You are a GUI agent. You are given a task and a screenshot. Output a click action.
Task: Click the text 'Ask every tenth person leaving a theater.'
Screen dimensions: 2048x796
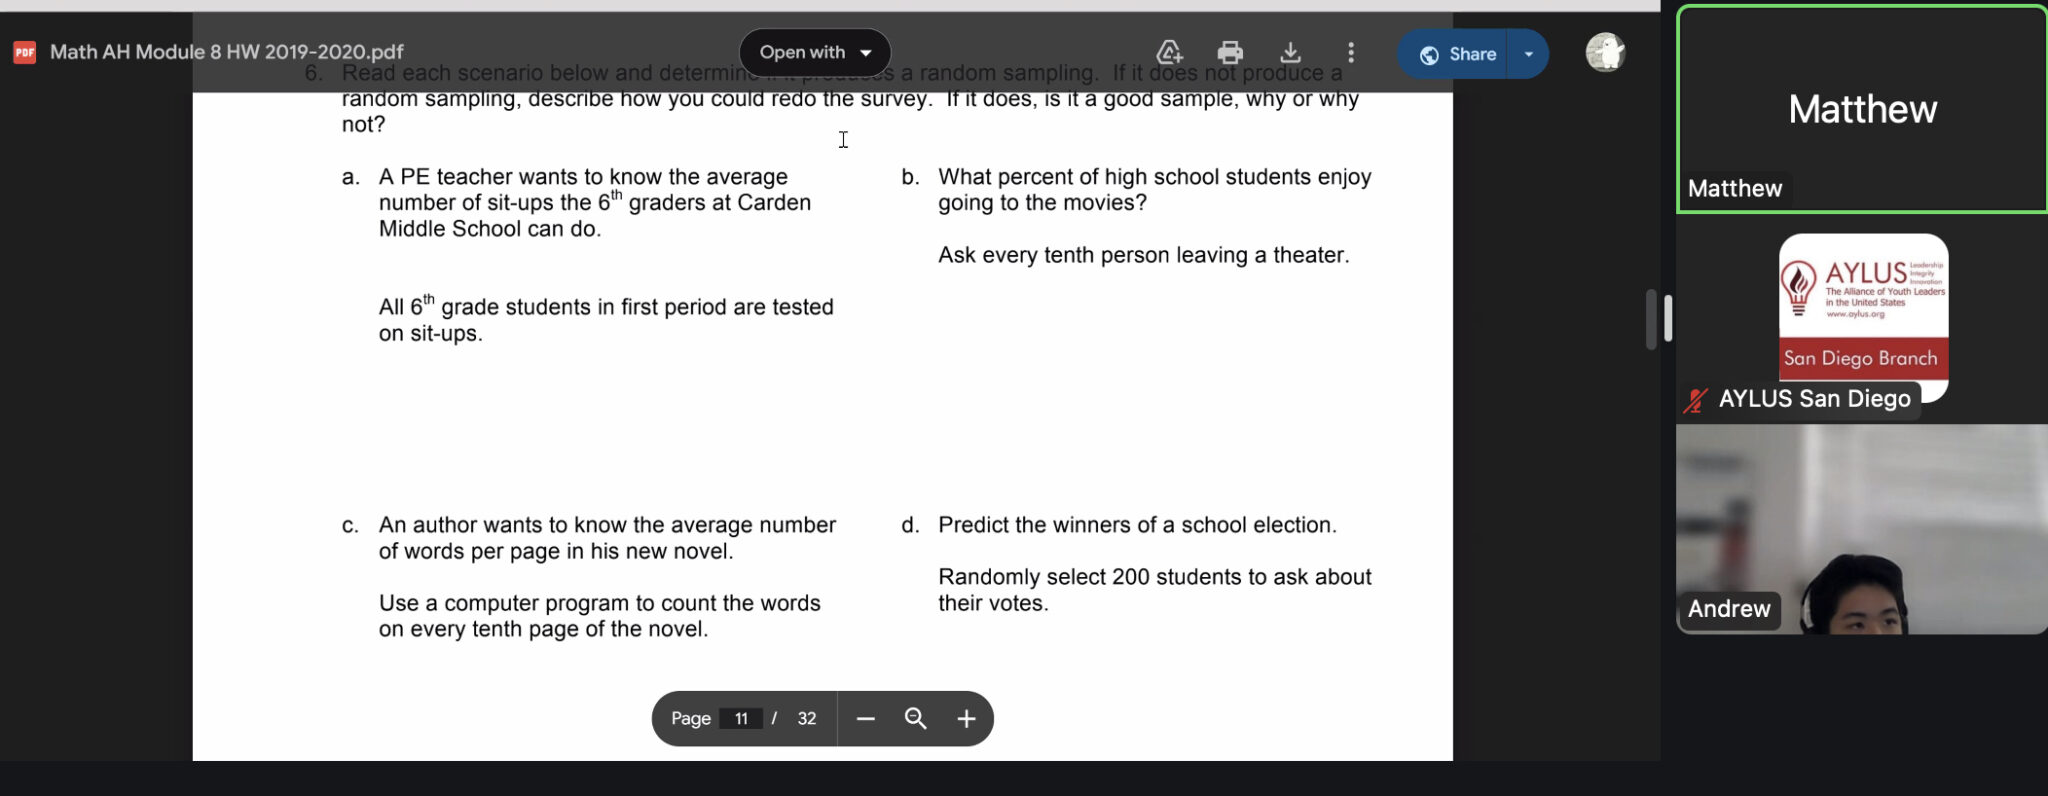click(x=1143, y=255)
